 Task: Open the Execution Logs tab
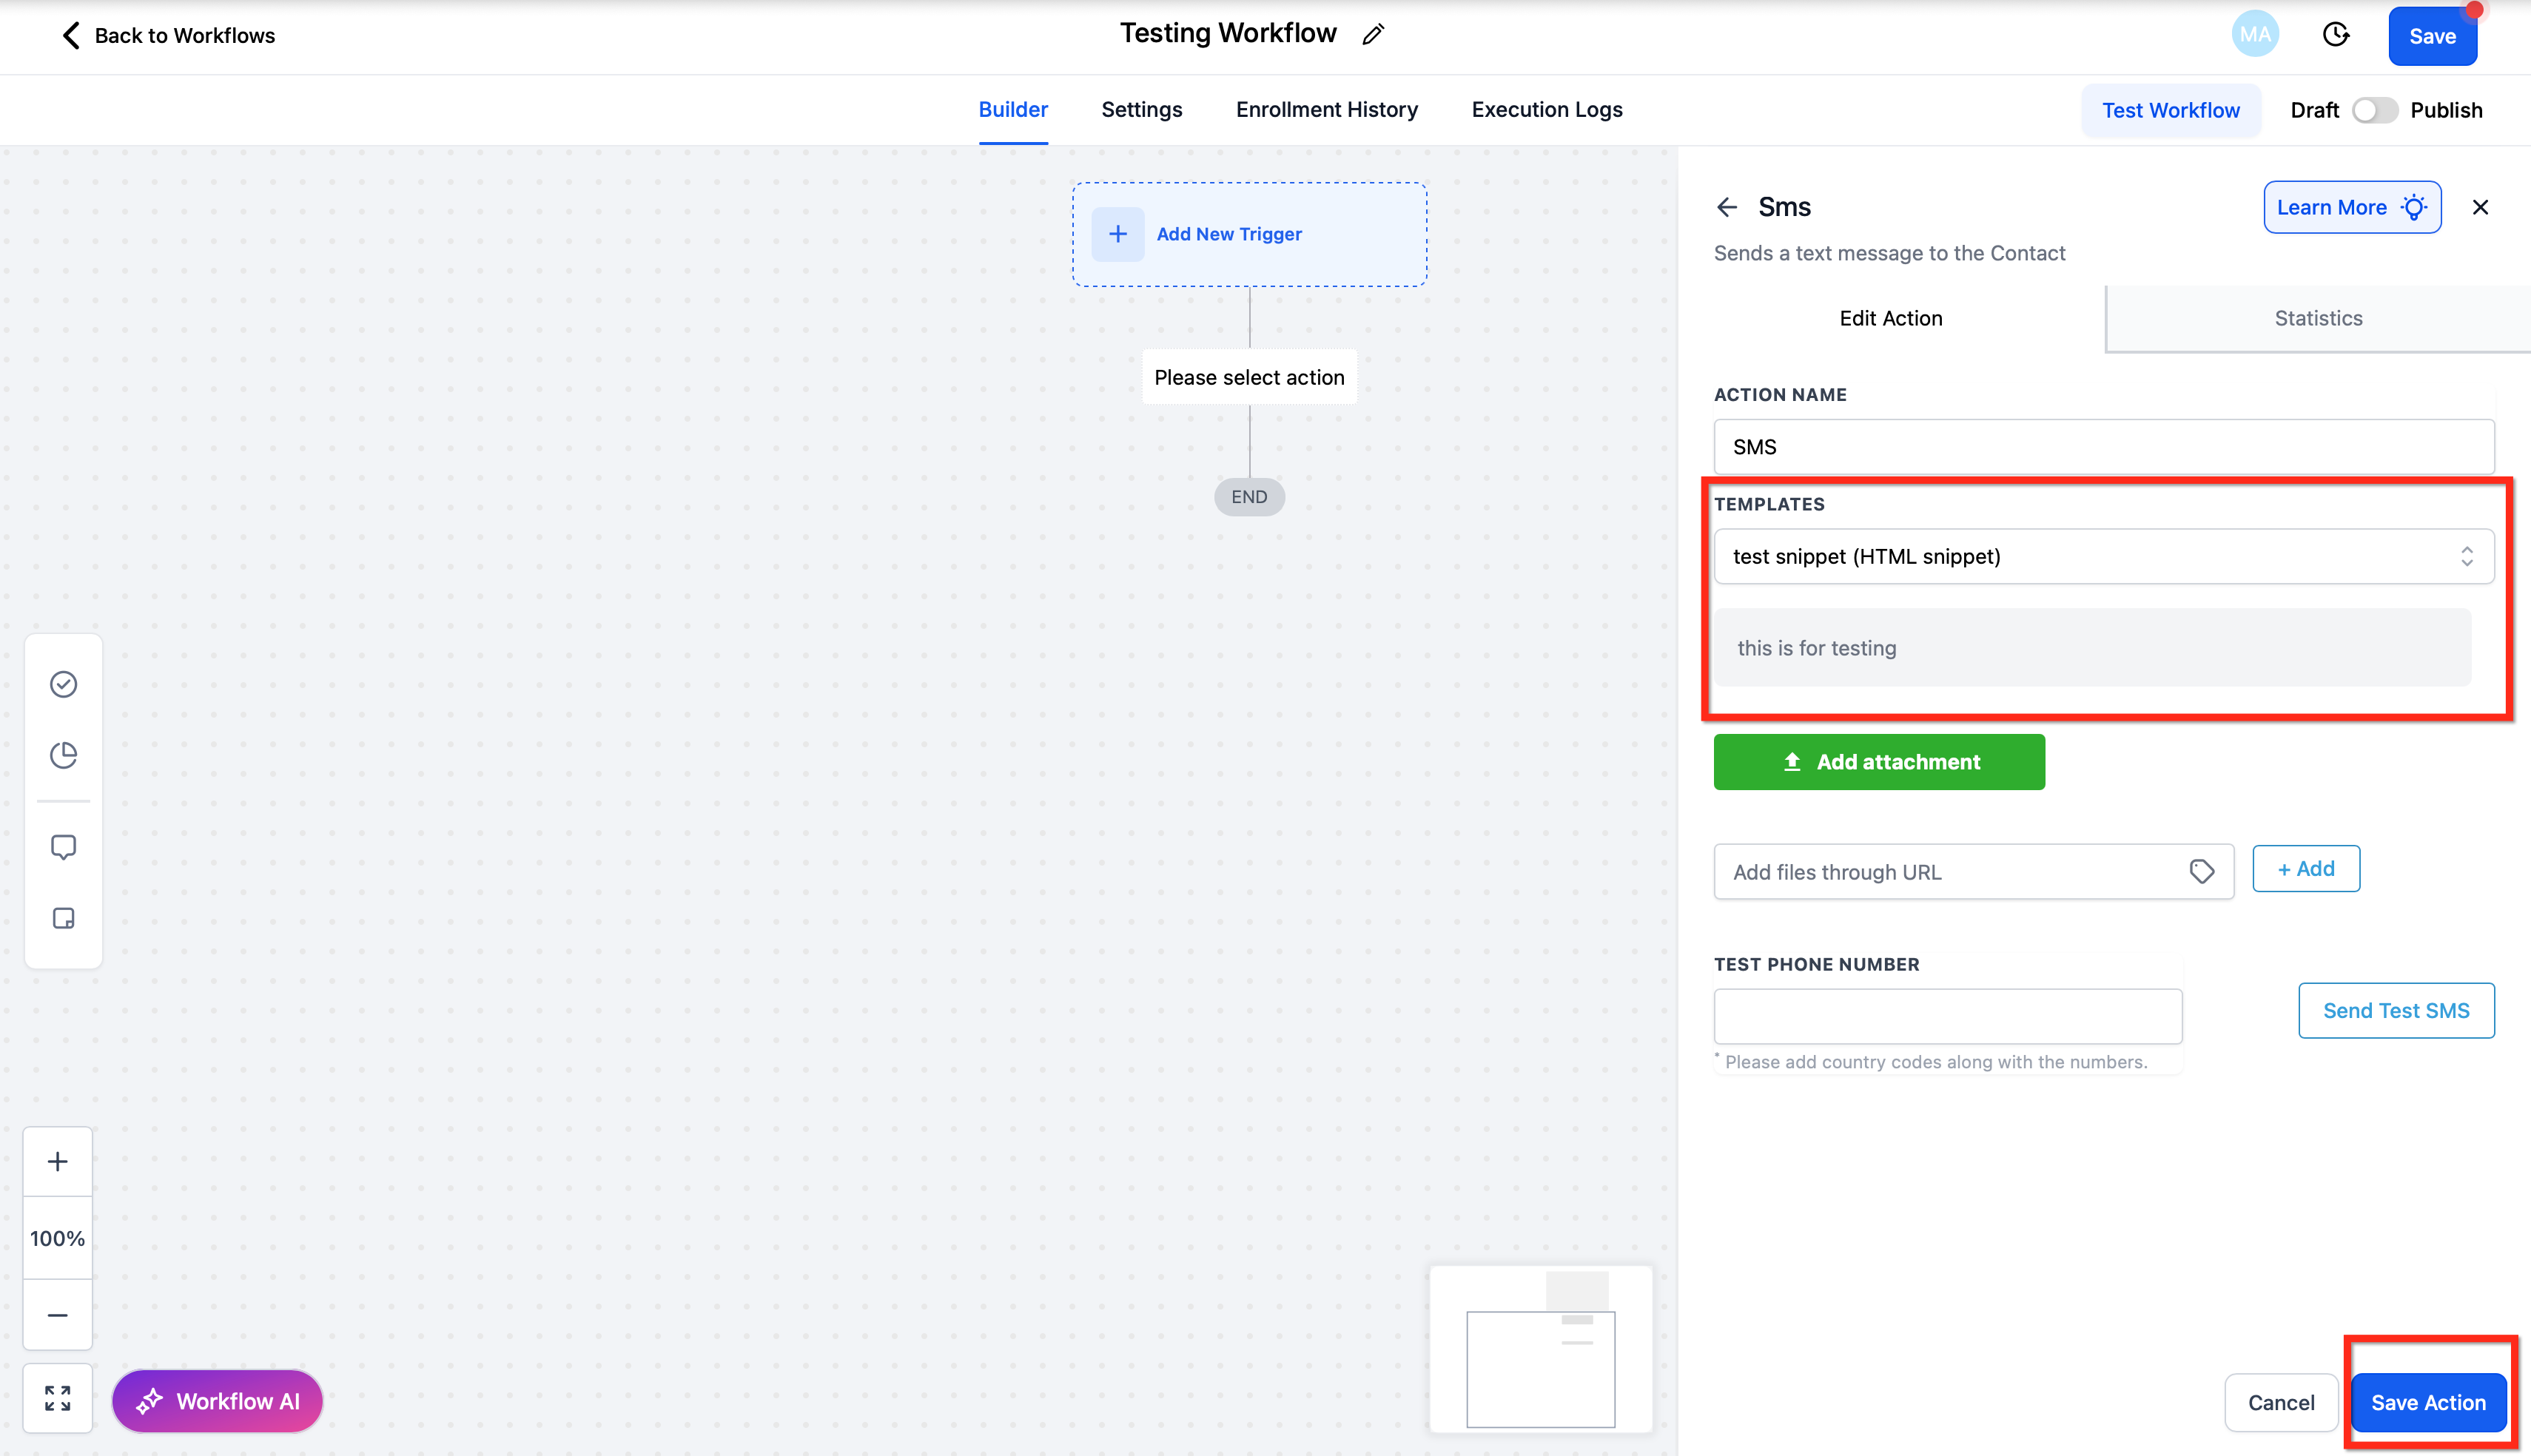tap(1546, 110)
